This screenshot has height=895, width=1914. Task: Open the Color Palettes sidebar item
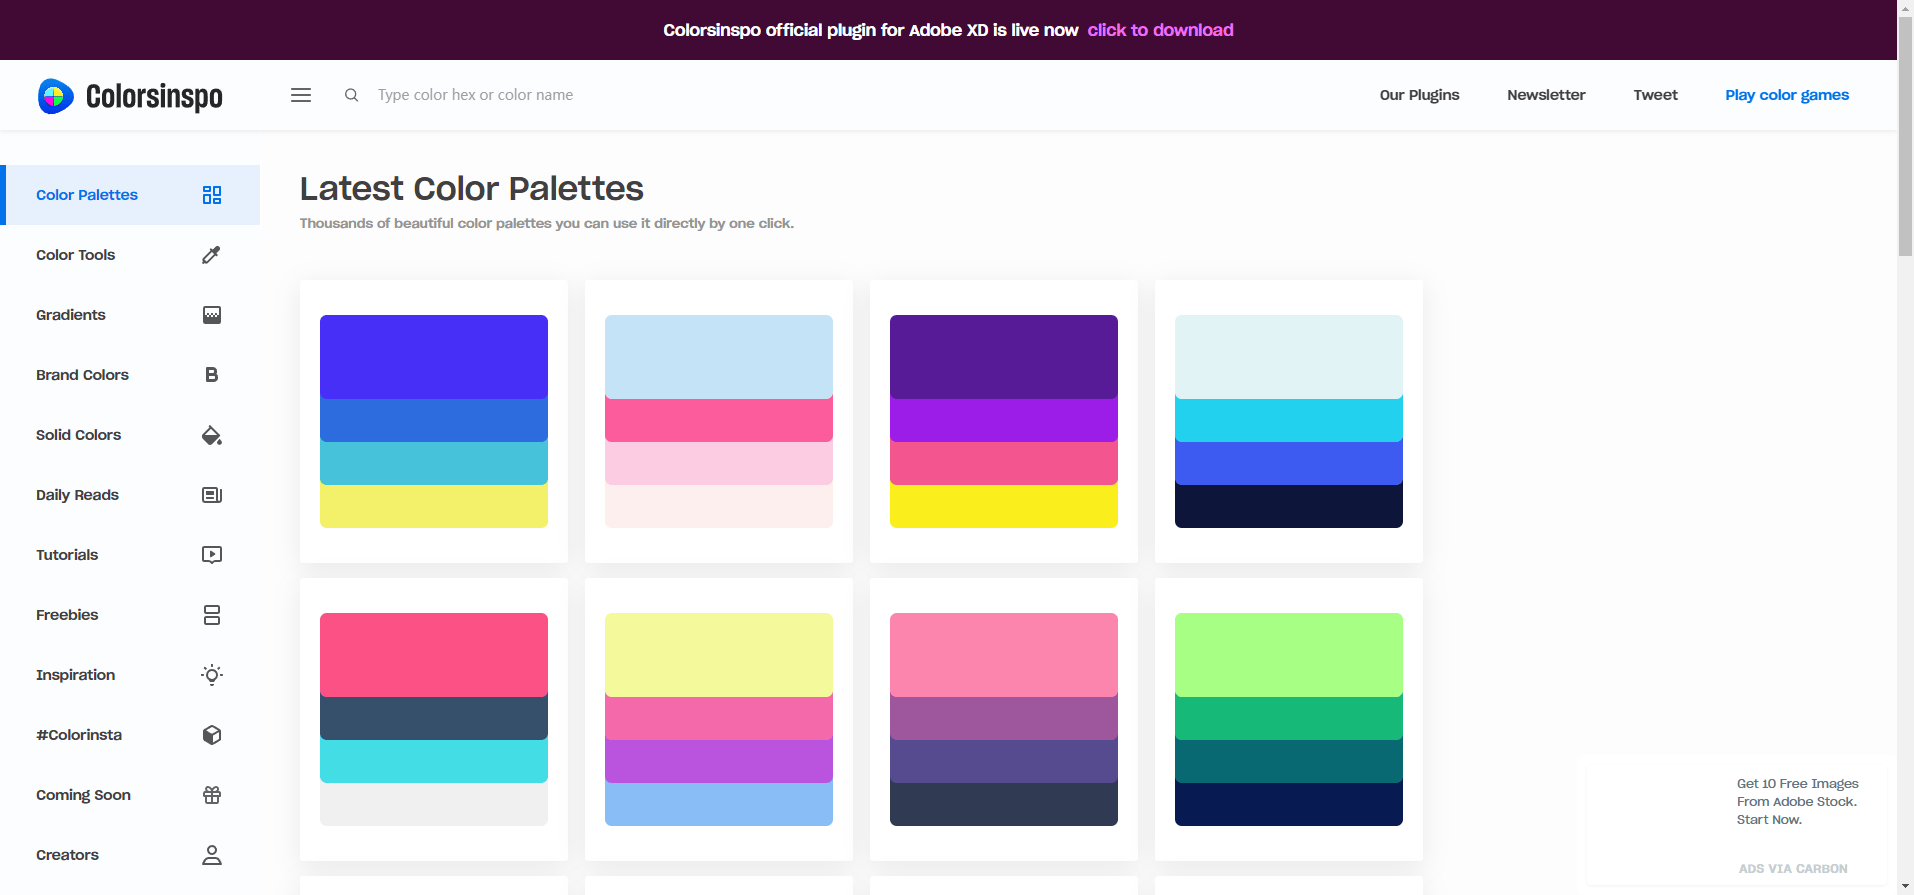[x=87, y=195]
